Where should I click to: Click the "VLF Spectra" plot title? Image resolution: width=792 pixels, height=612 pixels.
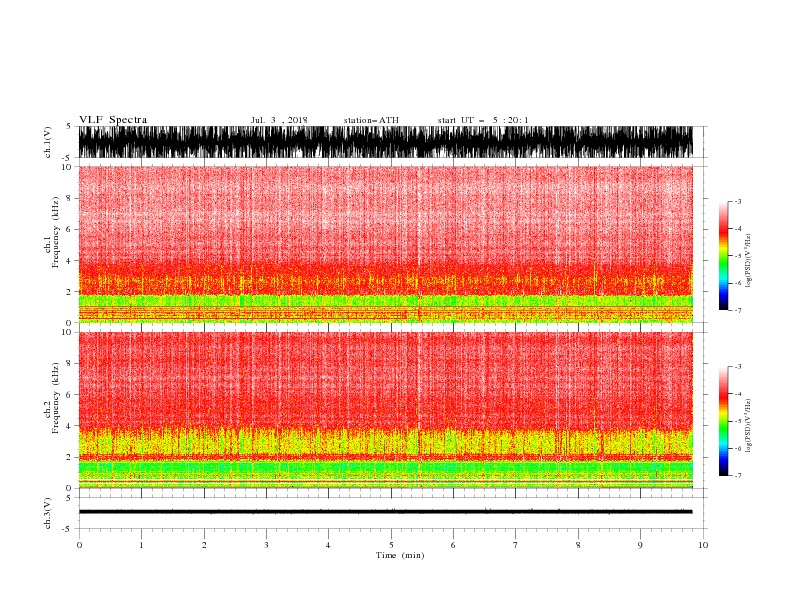(113, 120)
